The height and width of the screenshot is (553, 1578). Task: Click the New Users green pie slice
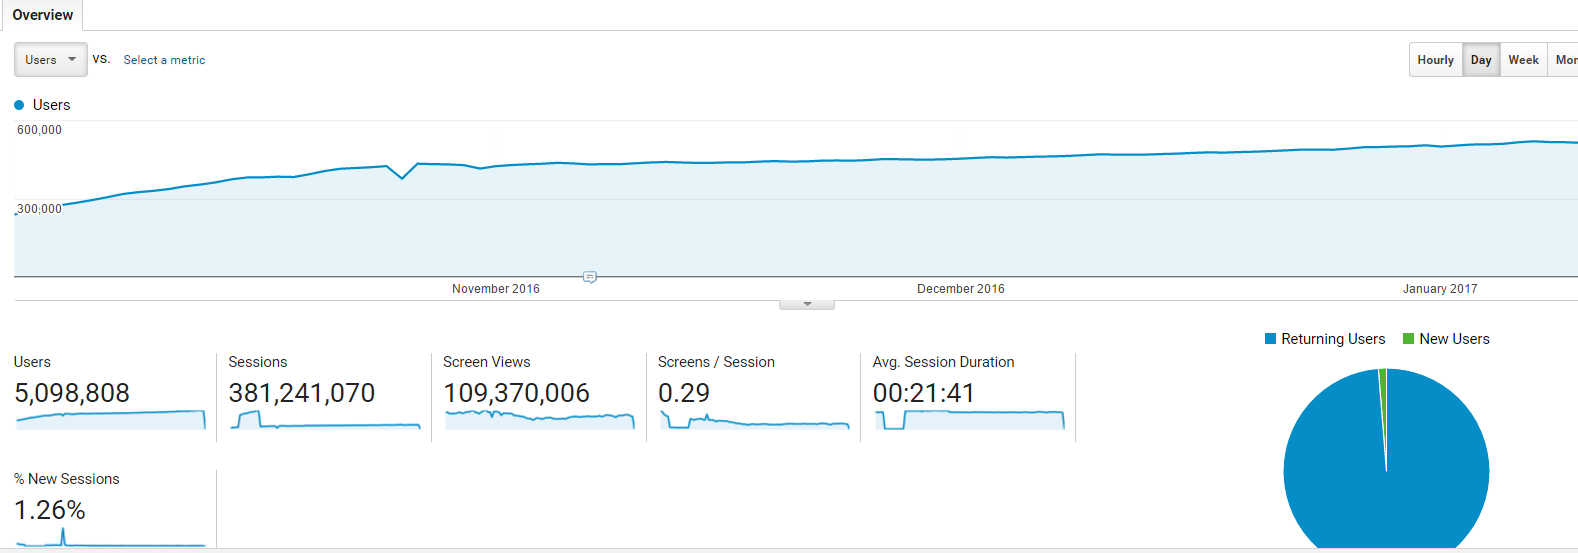pos(1383,385)
